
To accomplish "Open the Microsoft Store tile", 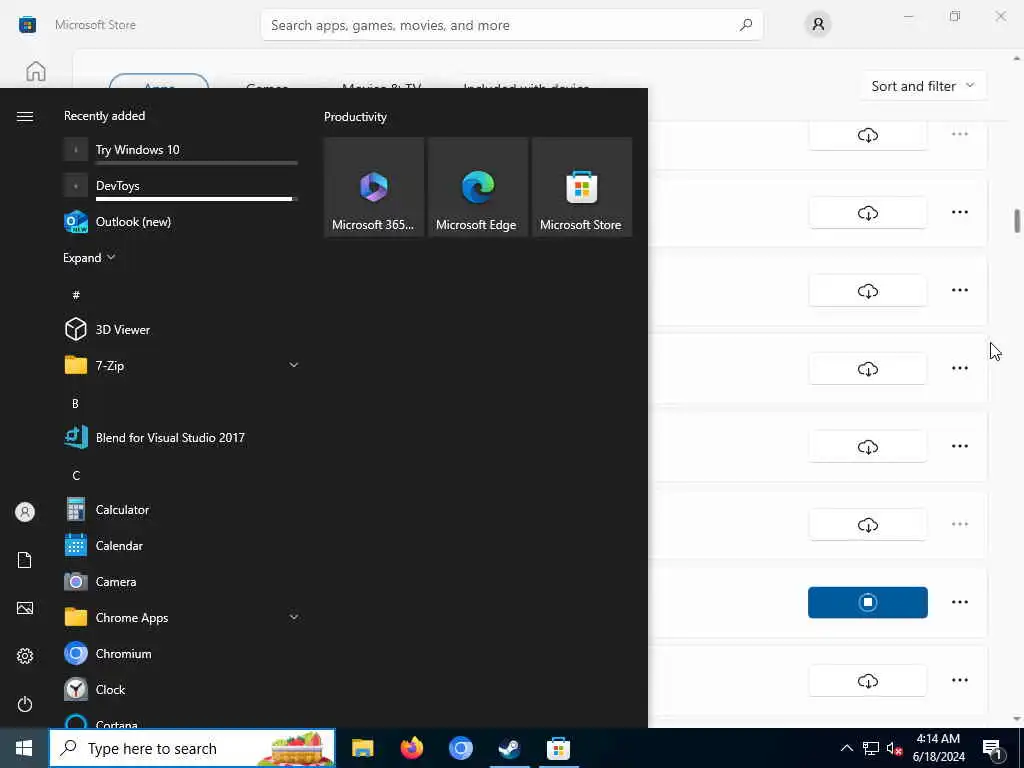I will [x=581, y=187].
